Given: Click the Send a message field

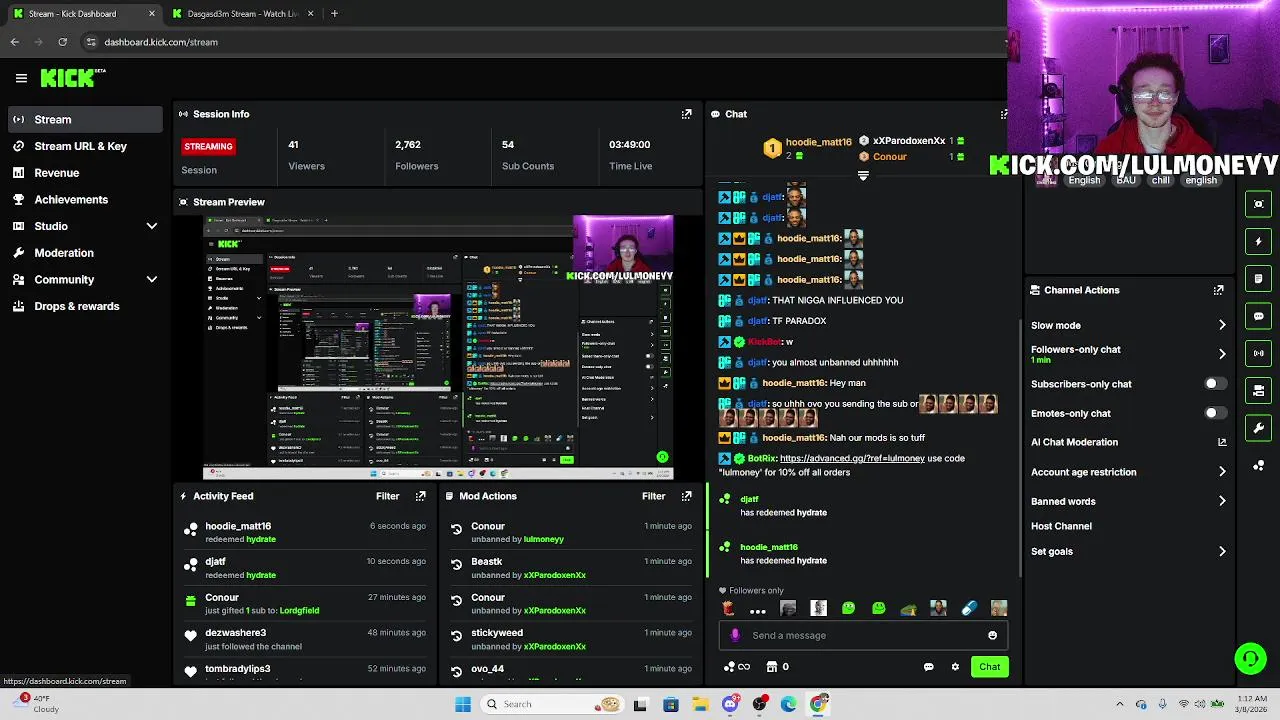Looking at the screenshot, I should [864, 635].
